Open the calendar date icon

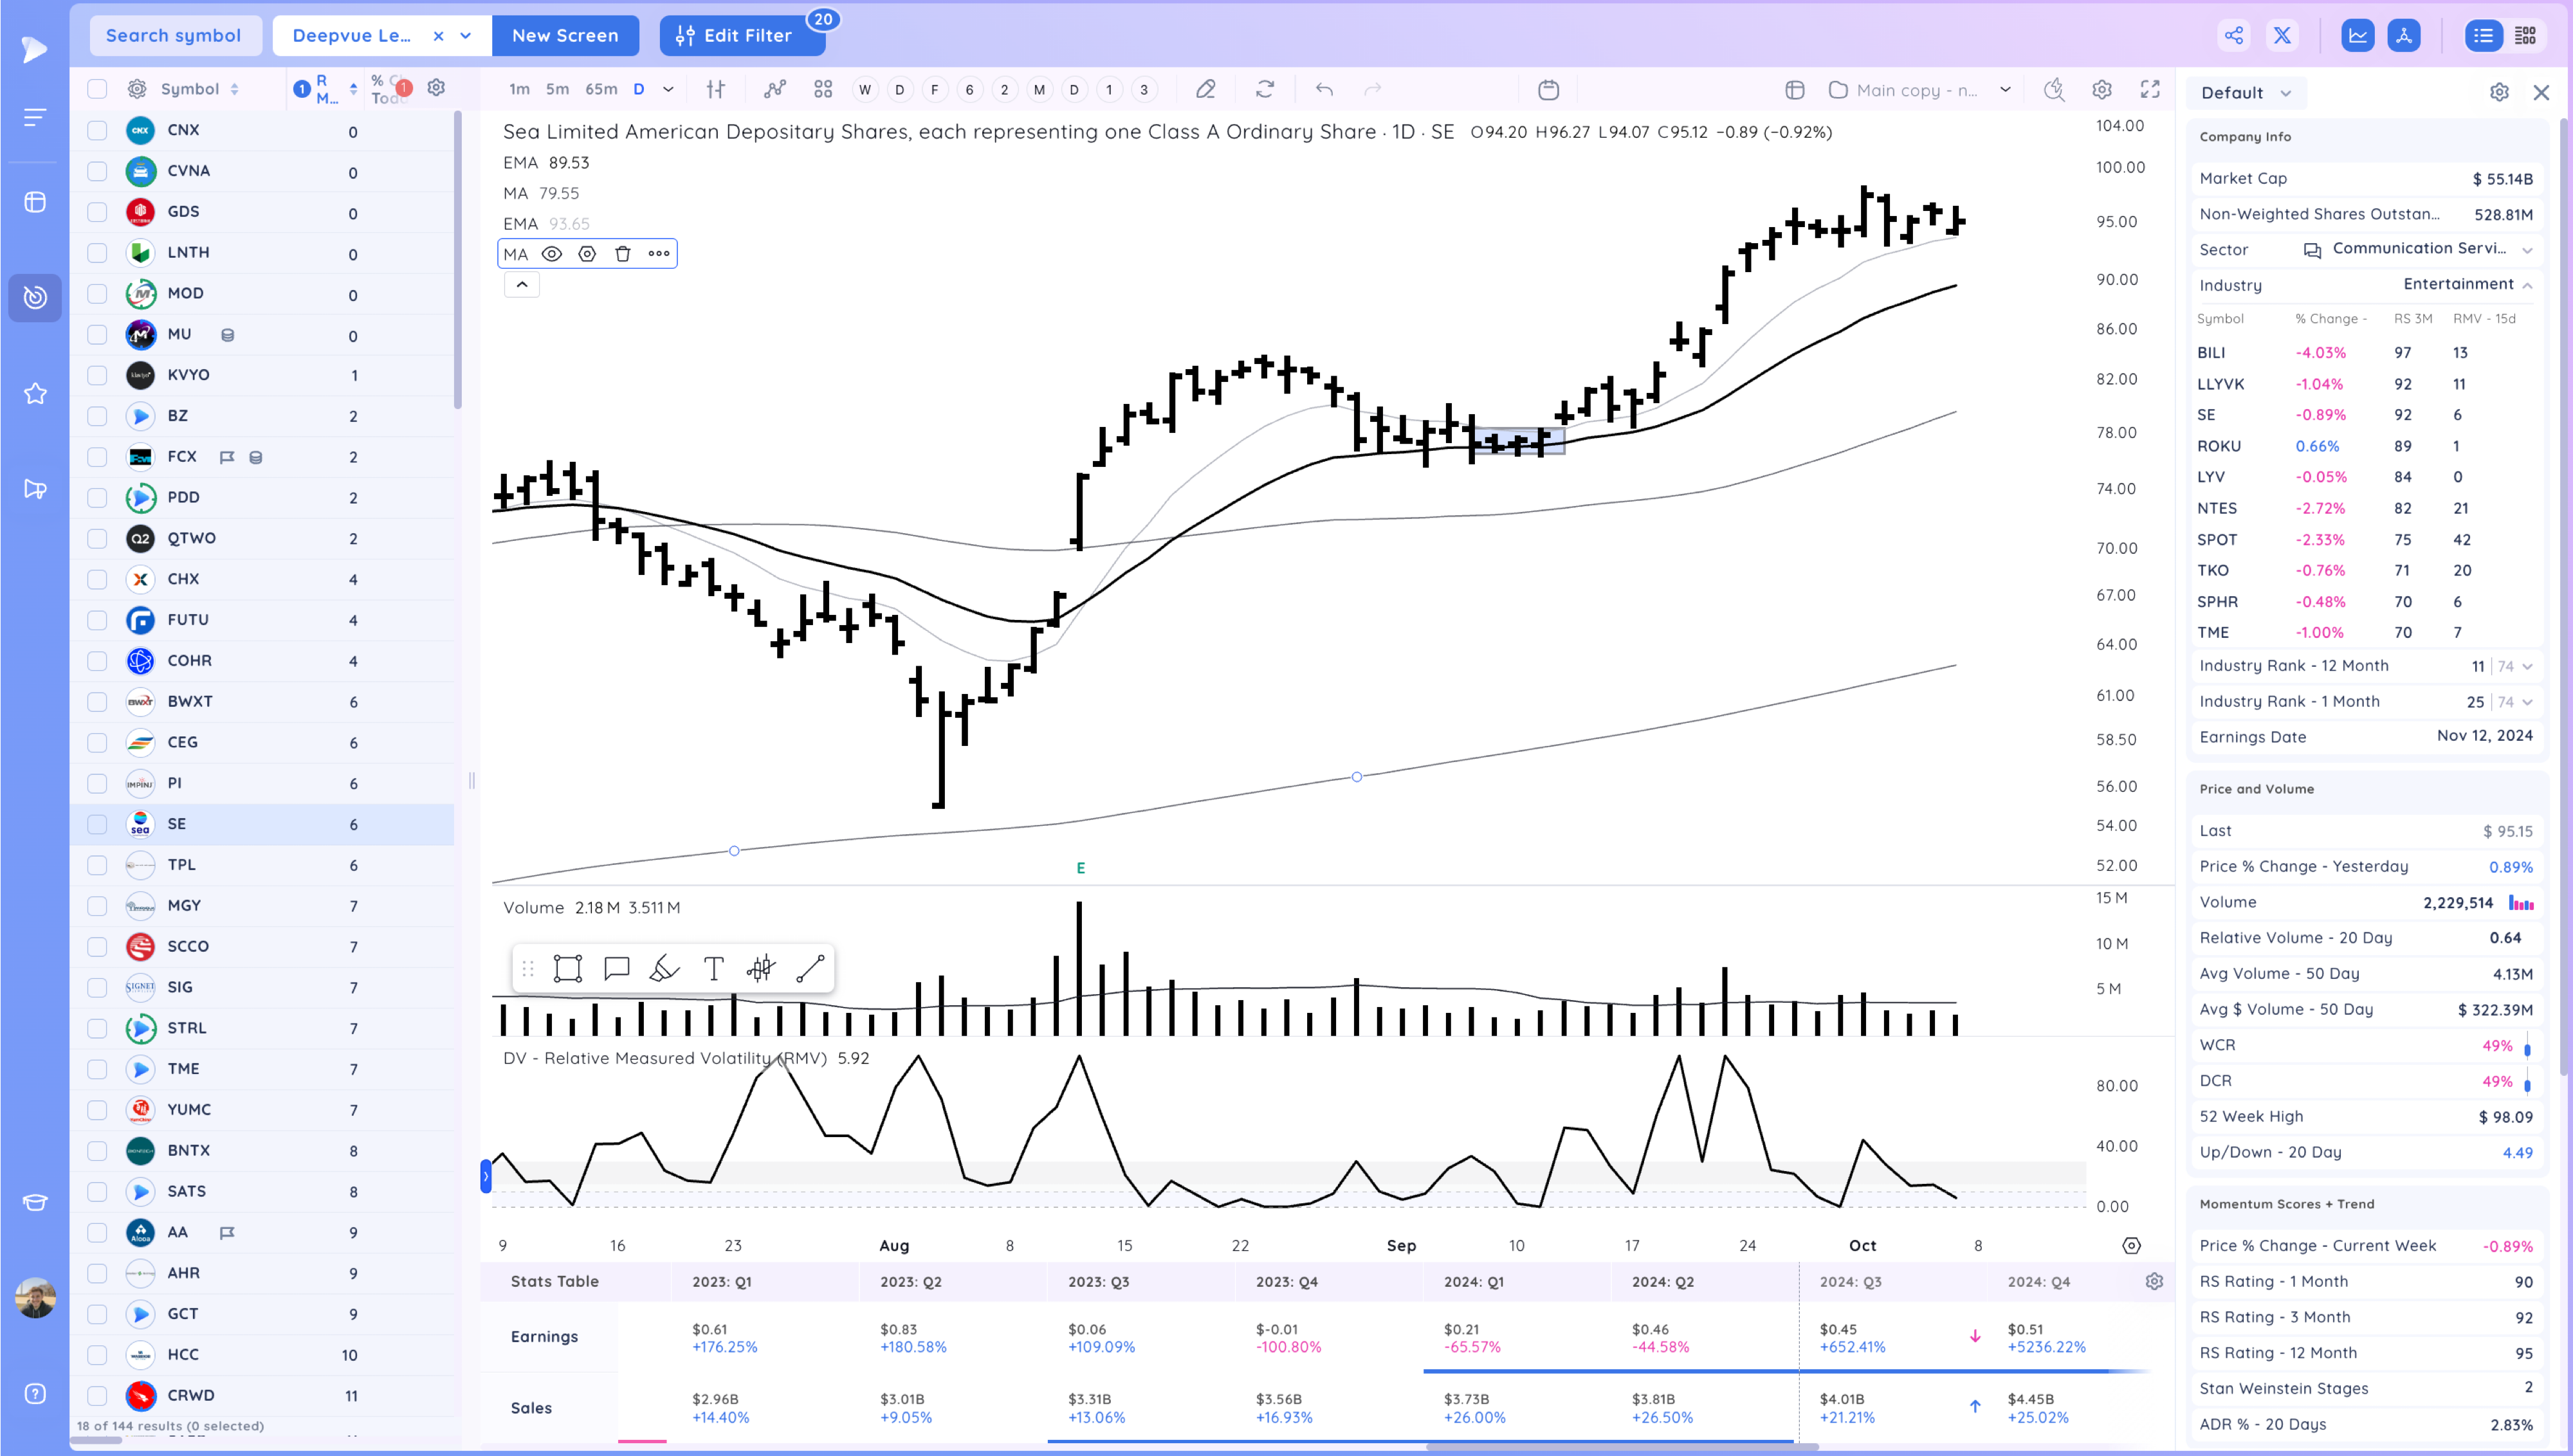click(x=1548, y=90)
